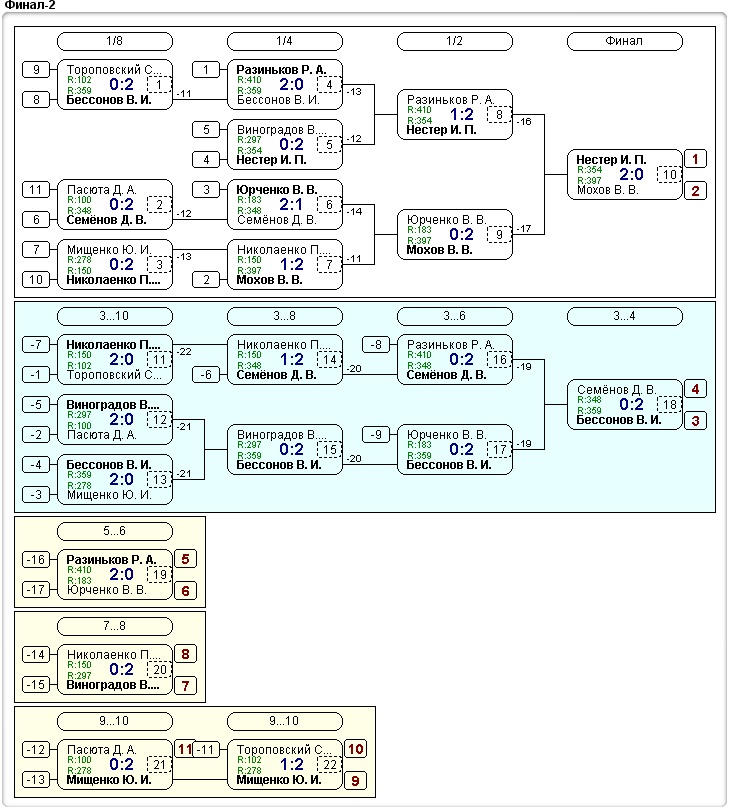Click seed box 7 beside Мищенко

(36, 250)
